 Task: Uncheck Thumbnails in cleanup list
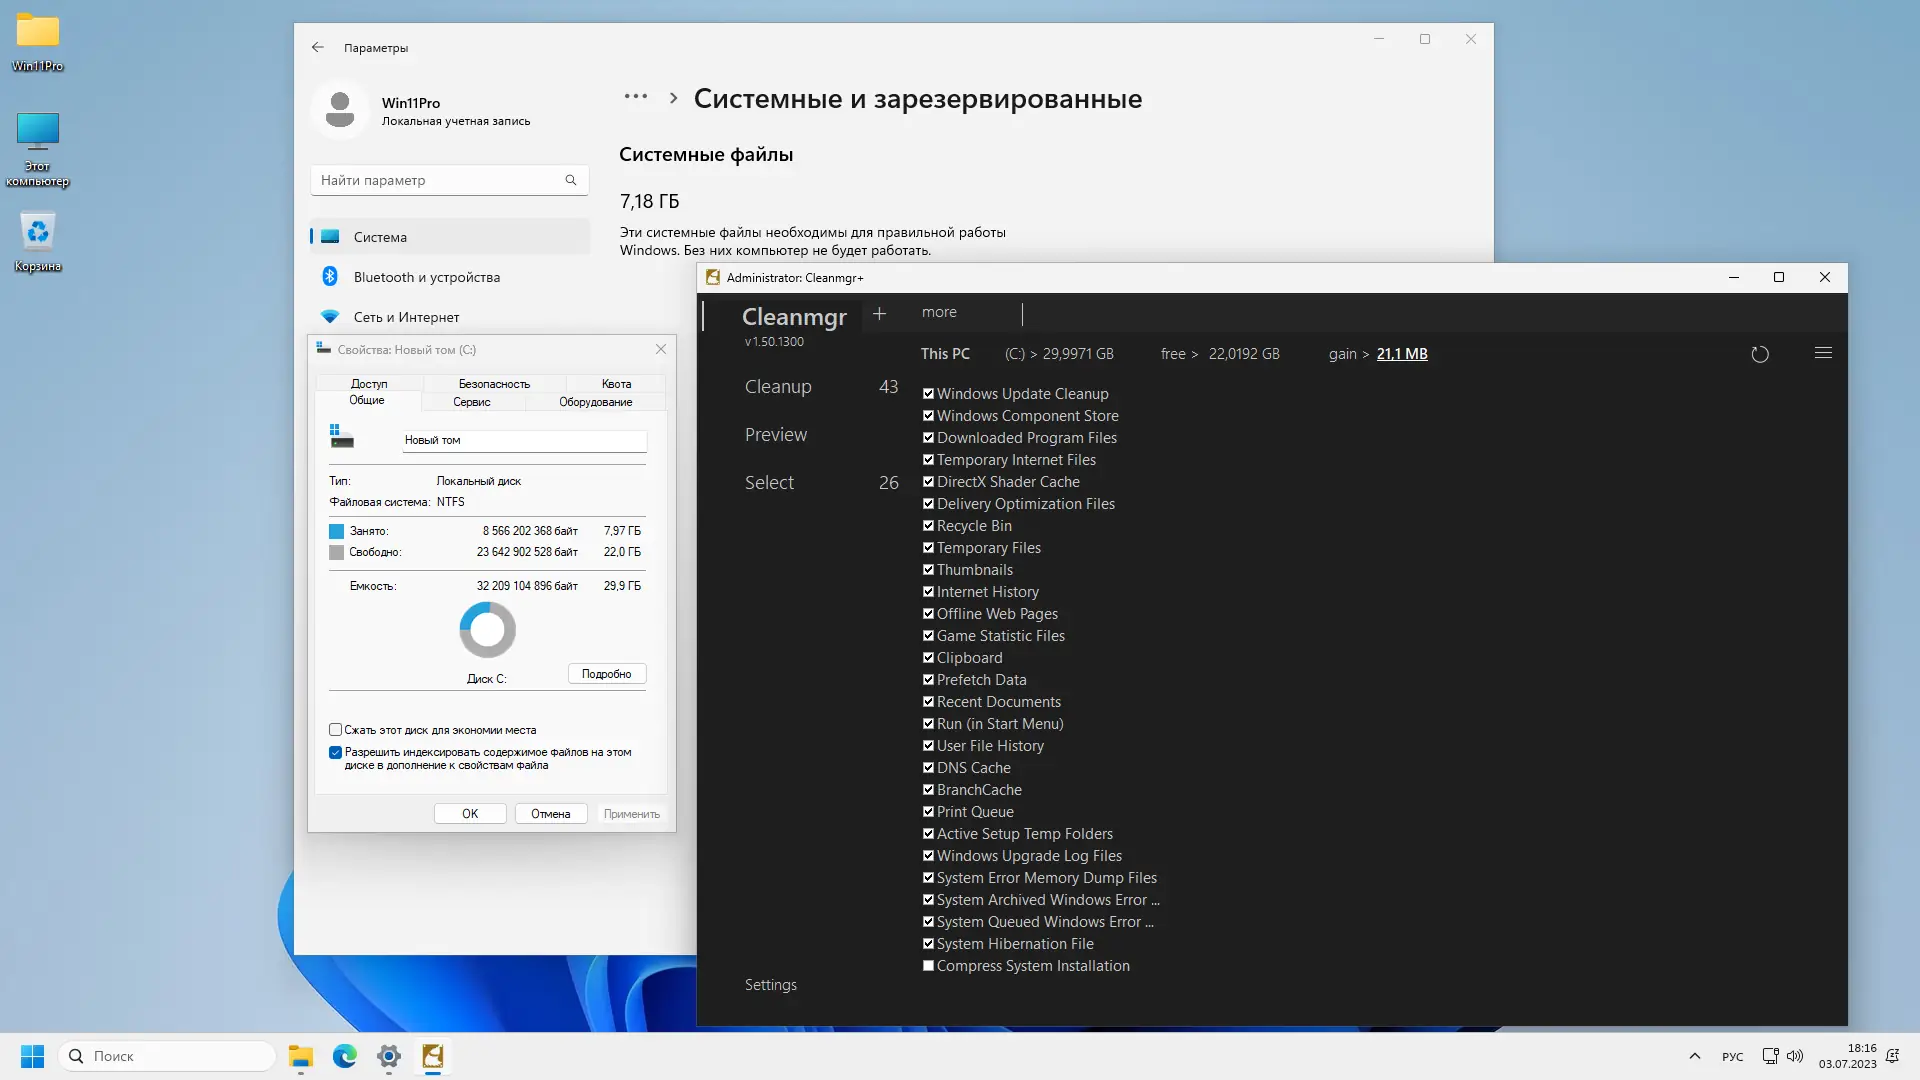[x=928, y=570]
